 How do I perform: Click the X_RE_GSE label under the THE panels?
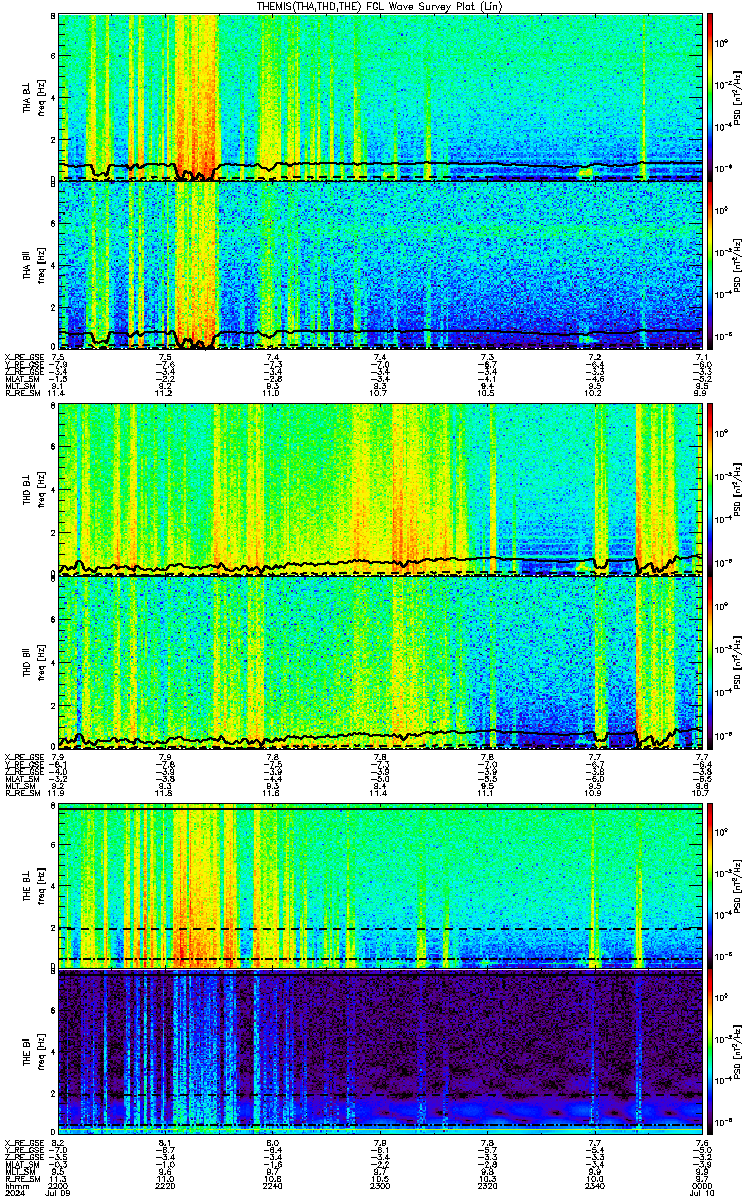point(22,1143)
